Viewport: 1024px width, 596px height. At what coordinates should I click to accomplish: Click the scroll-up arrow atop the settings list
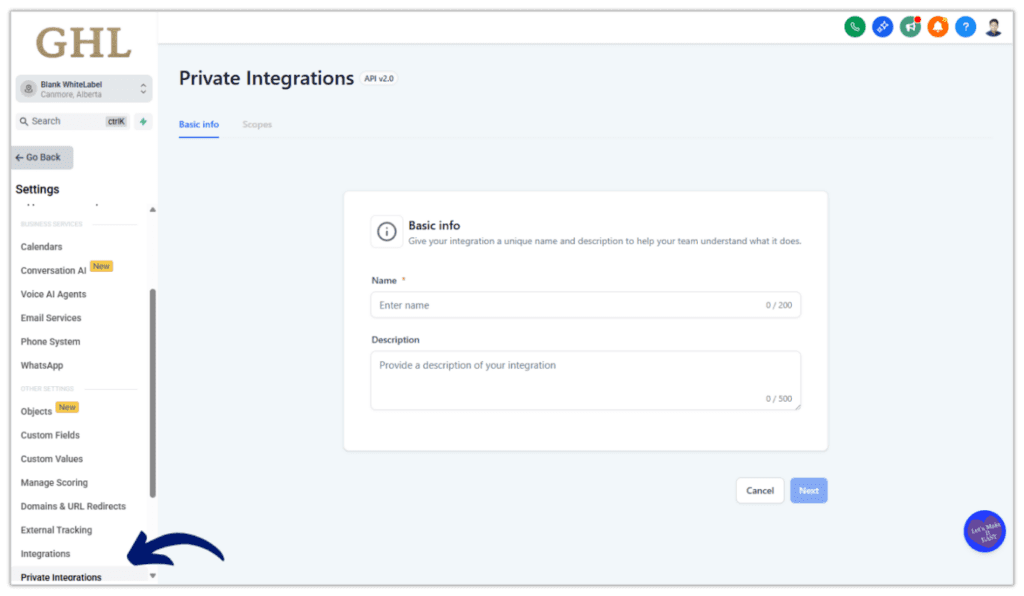[152, 209]
